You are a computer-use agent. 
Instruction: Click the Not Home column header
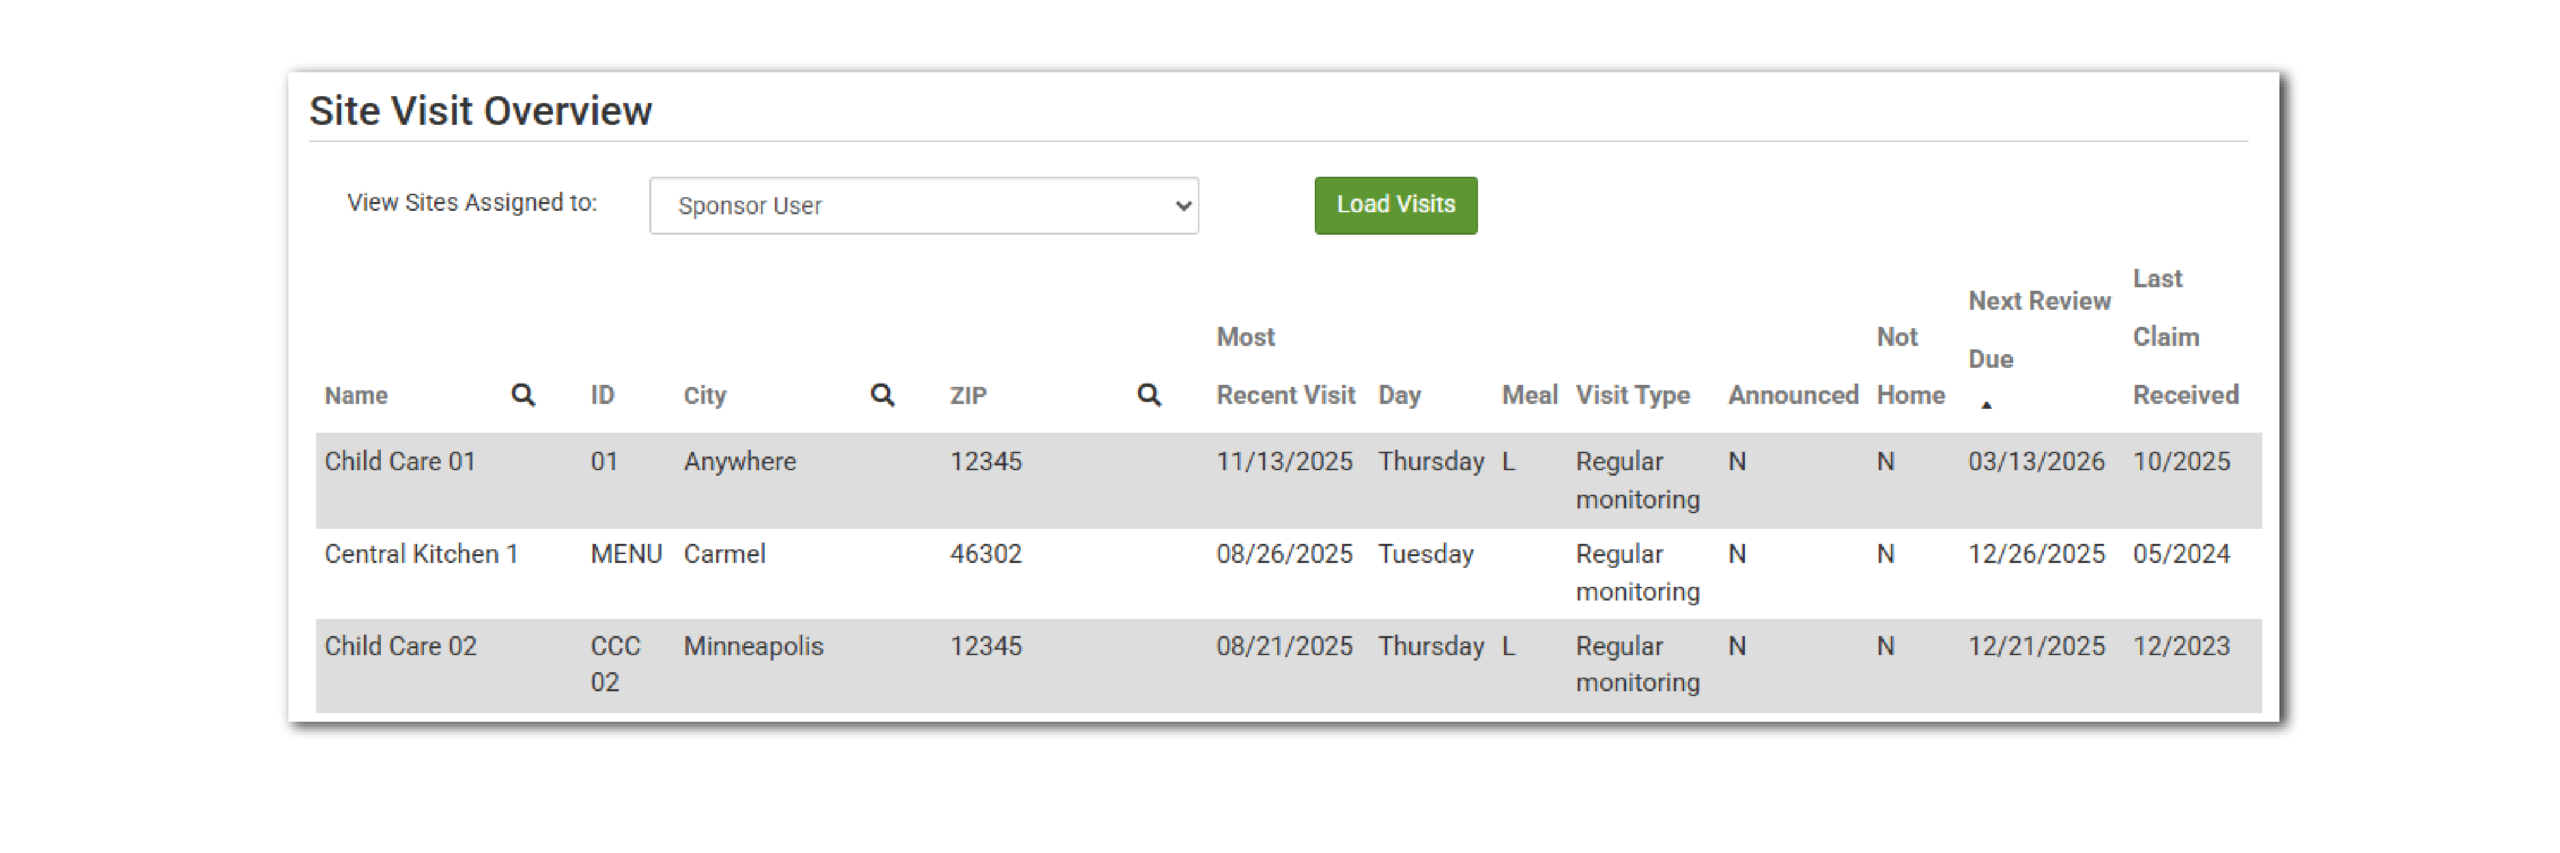point(1910,395)
